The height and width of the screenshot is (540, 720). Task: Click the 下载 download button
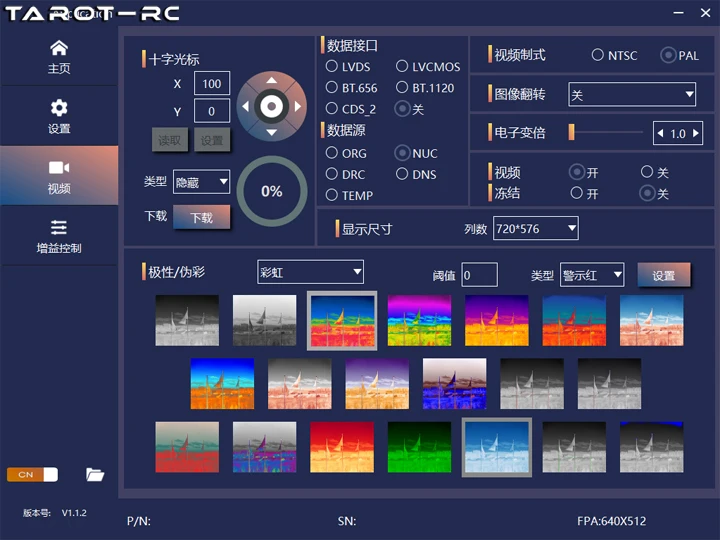(202, 217)
